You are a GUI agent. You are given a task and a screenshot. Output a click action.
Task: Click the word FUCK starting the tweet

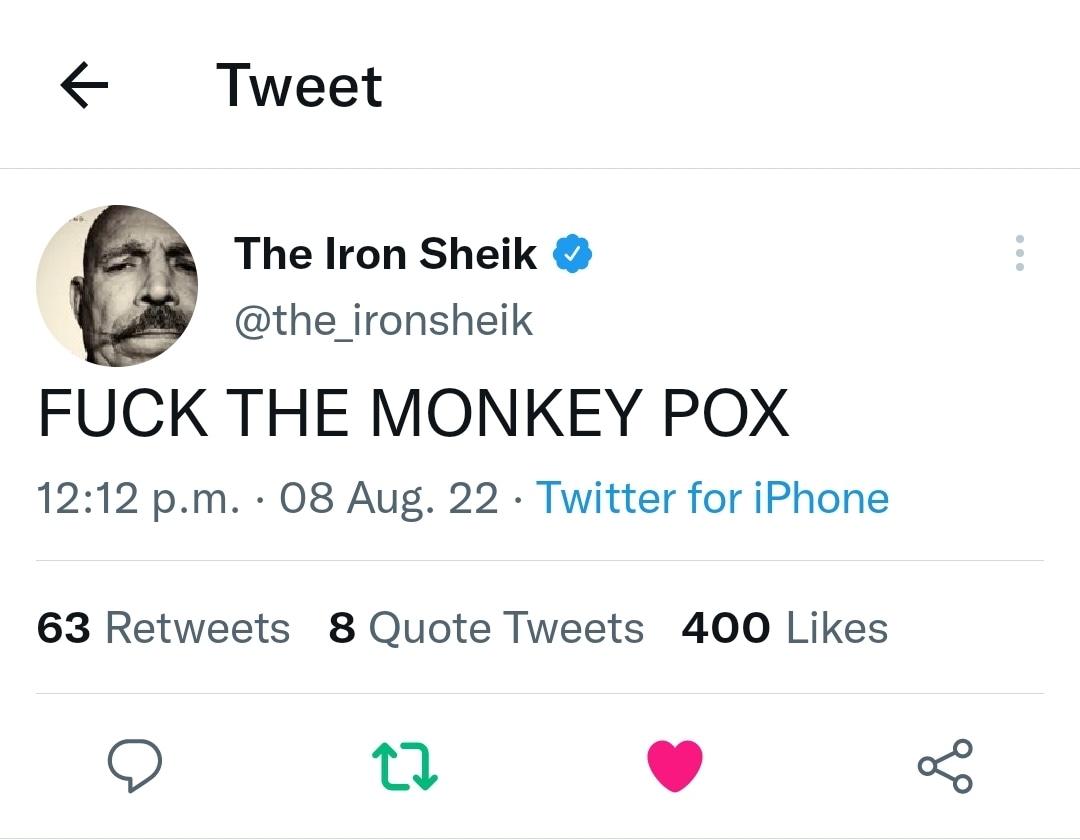tap(123, 413)
